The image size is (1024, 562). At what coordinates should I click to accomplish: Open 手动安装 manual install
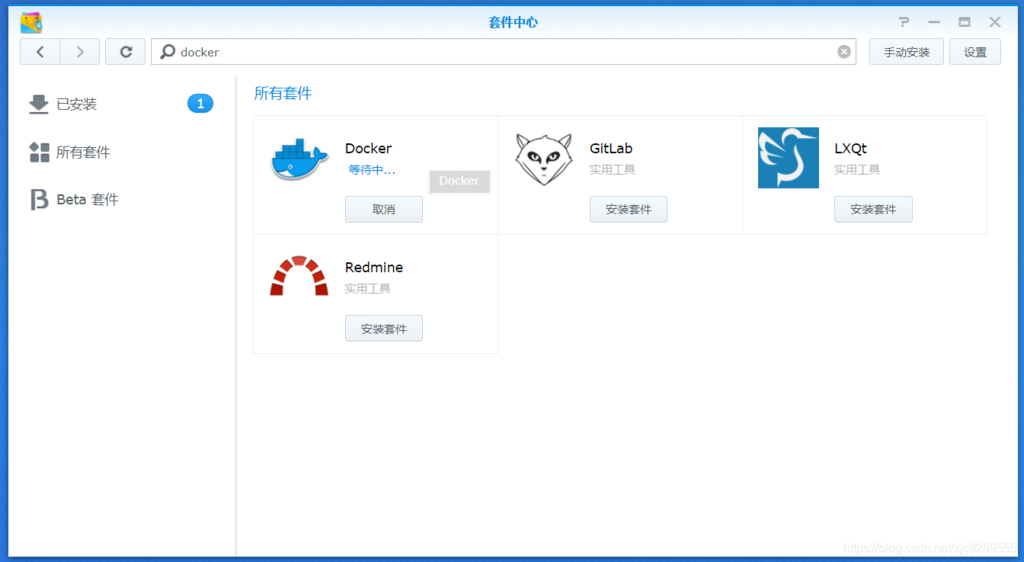coord(906,52)
